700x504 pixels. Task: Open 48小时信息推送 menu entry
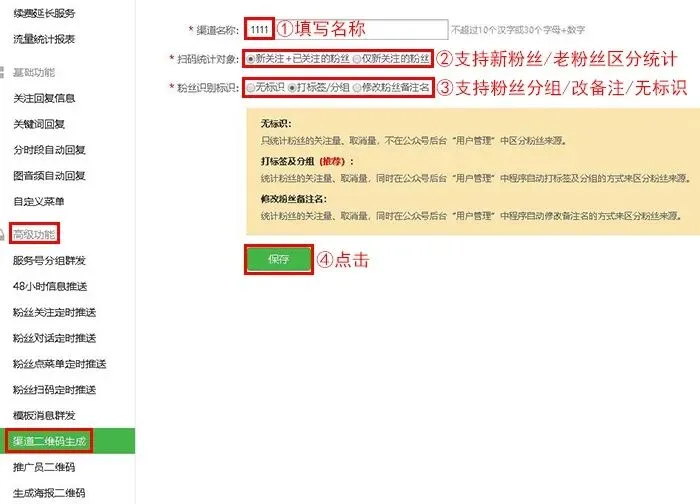(x=50, y=286)
